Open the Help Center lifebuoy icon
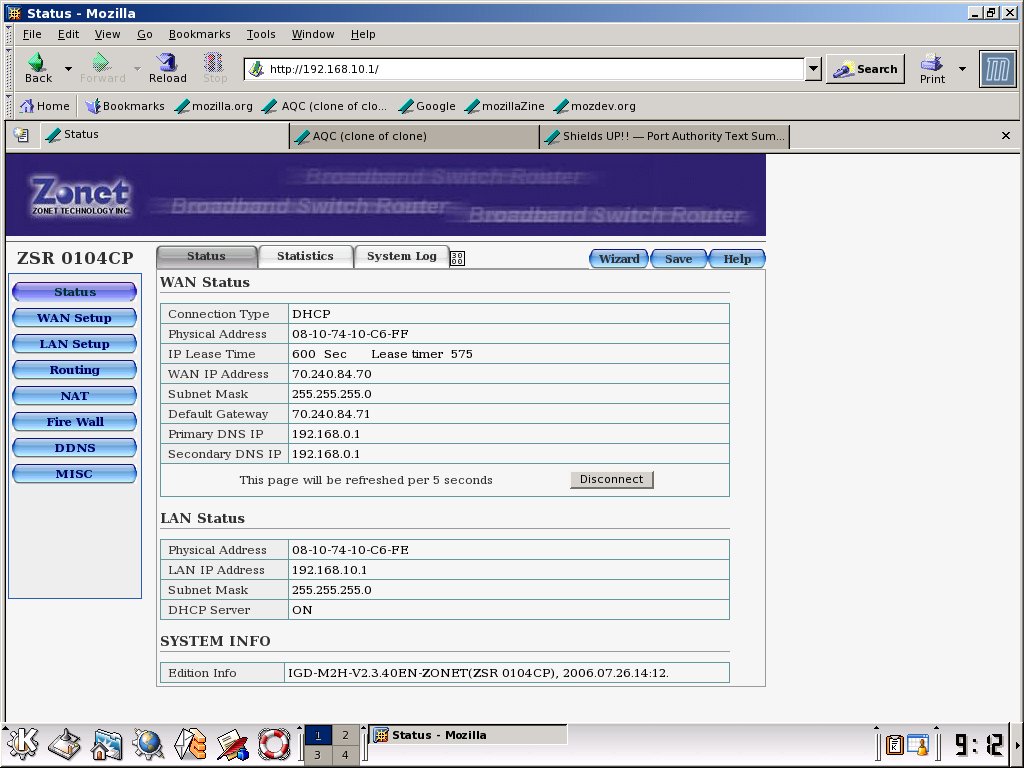 [x=274, y=743]
